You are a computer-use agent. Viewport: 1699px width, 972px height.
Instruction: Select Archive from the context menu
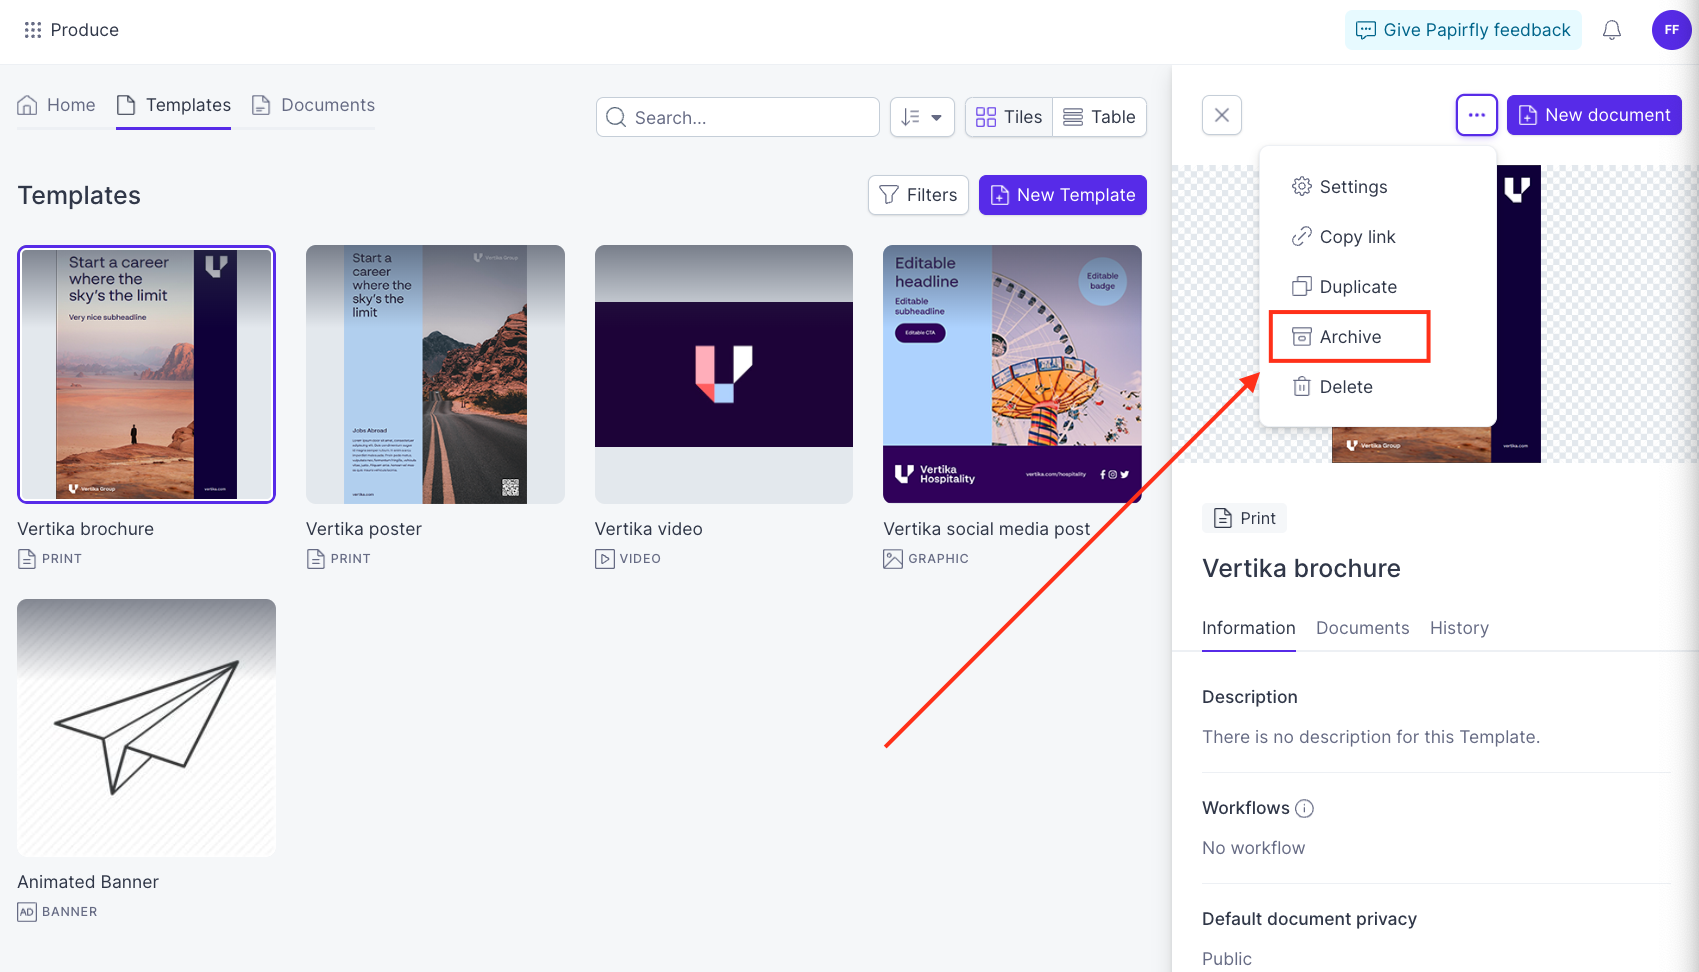click(x=1350, y=337)
